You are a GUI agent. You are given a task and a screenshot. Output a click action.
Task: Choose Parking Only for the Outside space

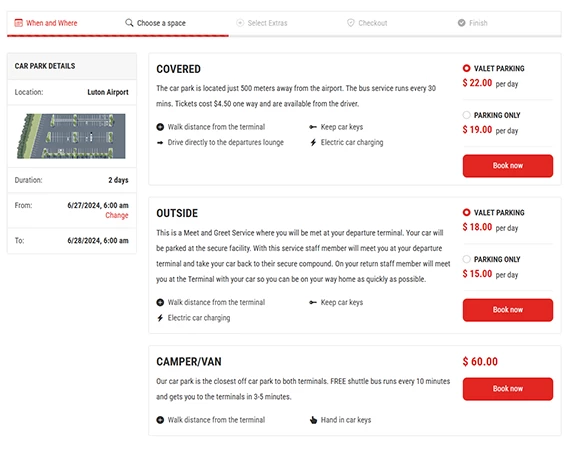click(x=466, y=259)
